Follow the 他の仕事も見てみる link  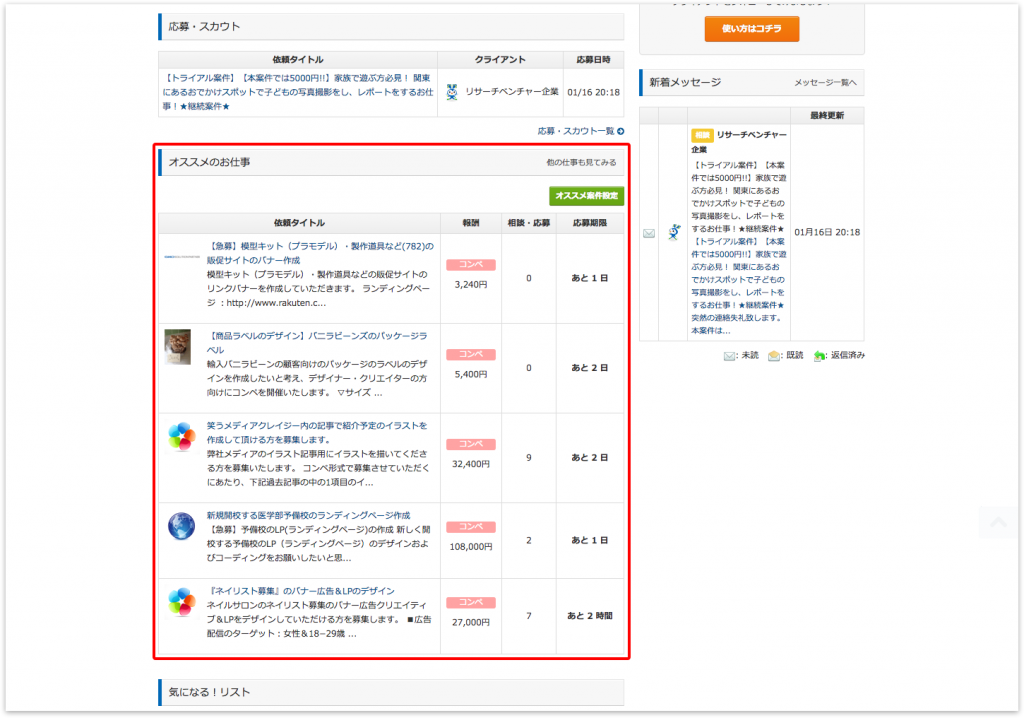pyautogui.click(x=581, y=162)
